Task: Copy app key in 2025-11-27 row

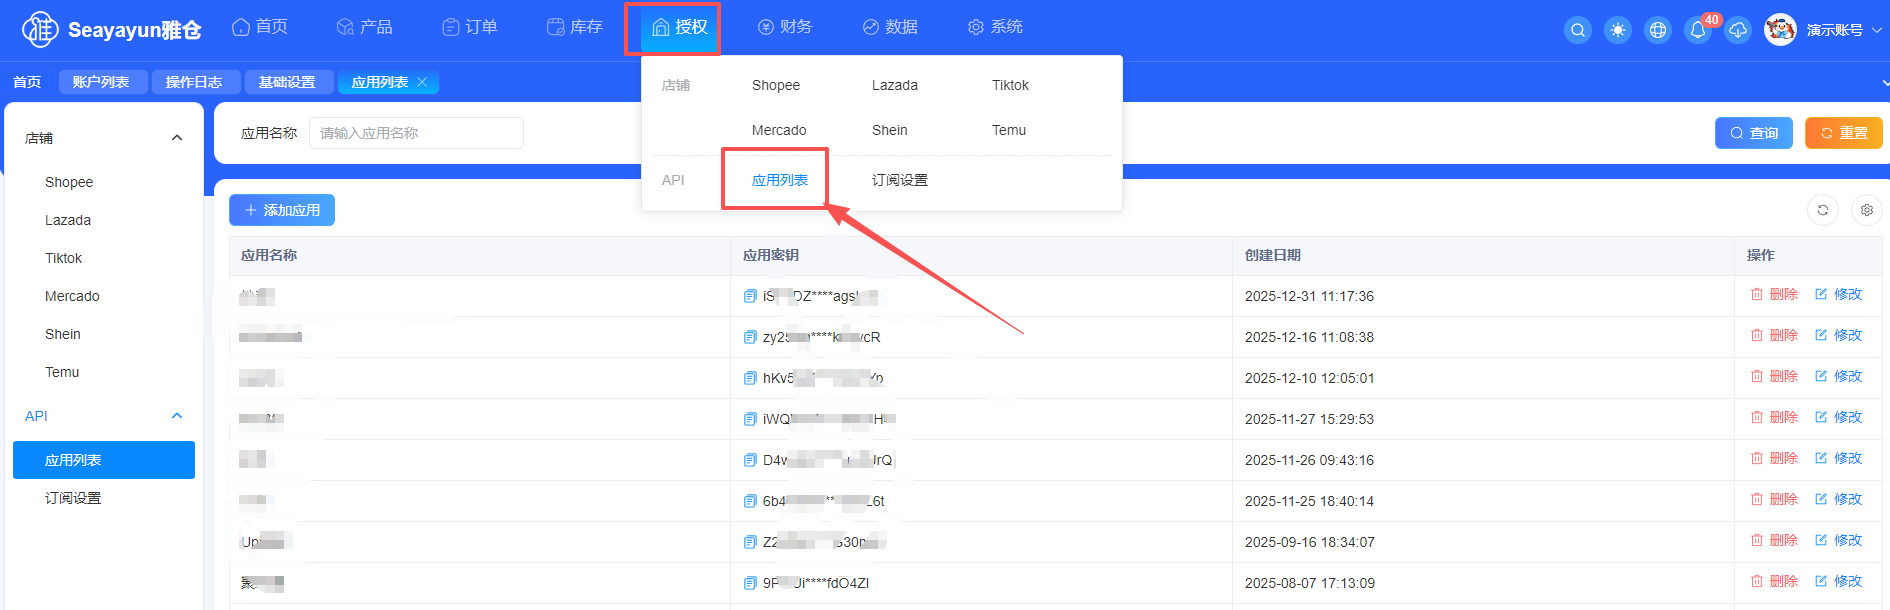Action: pyautogui.click(x=750, y=419)
